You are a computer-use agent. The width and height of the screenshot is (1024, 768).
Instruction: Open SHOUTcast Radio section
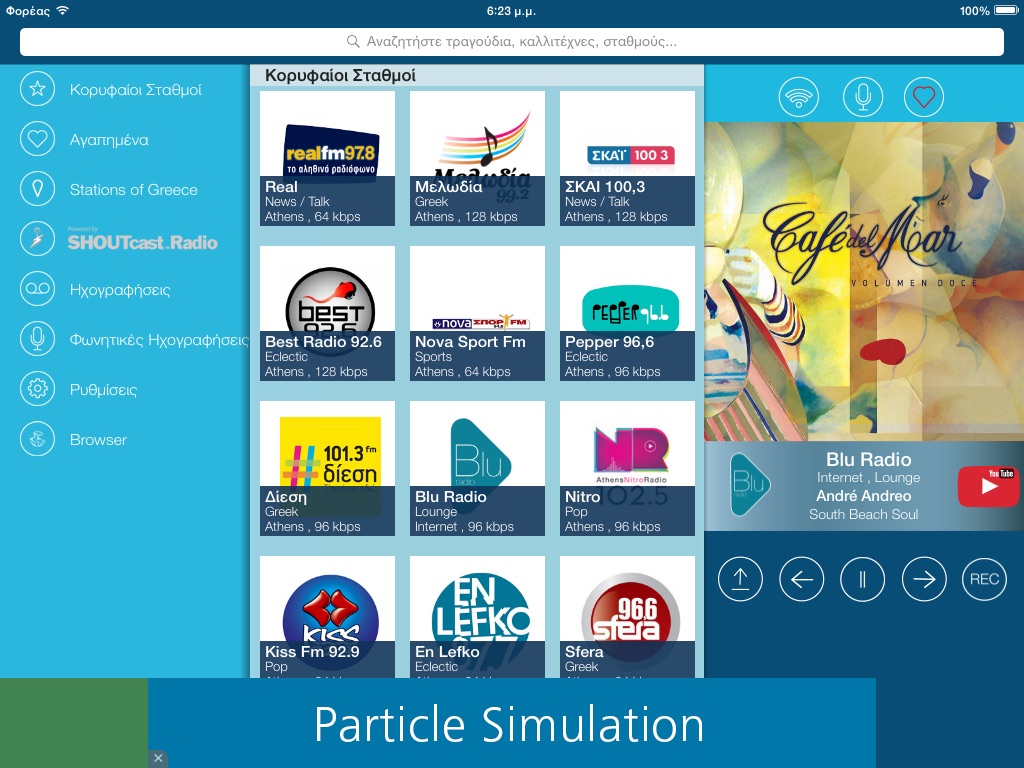pos(142,240)
